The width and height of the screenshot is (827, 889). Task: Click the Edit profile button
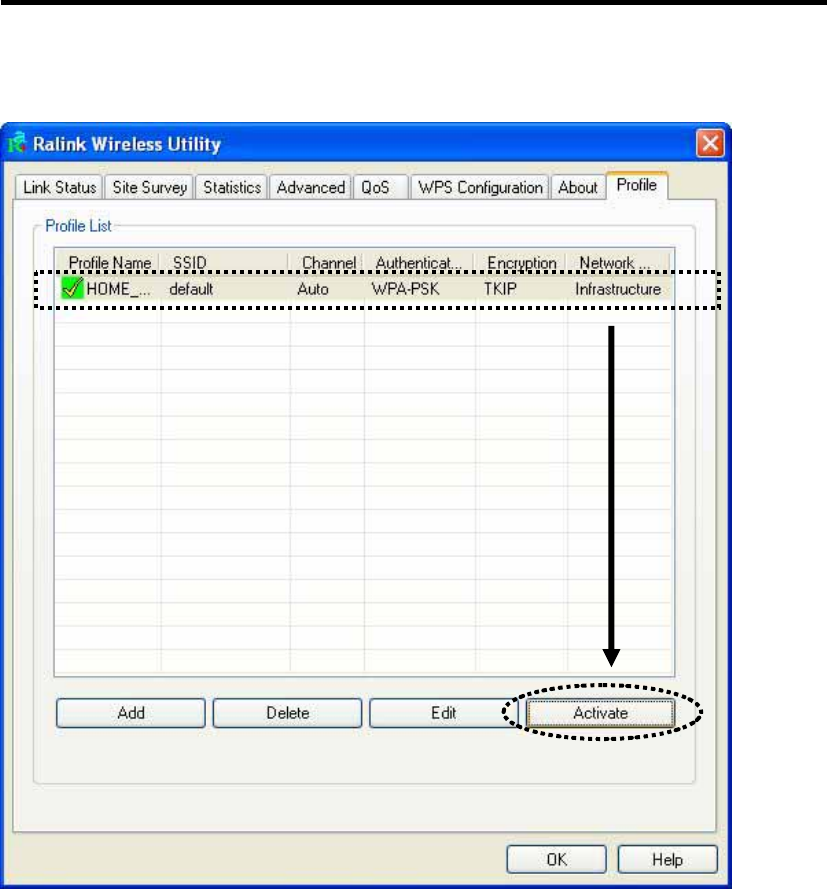tap(443, 713)
